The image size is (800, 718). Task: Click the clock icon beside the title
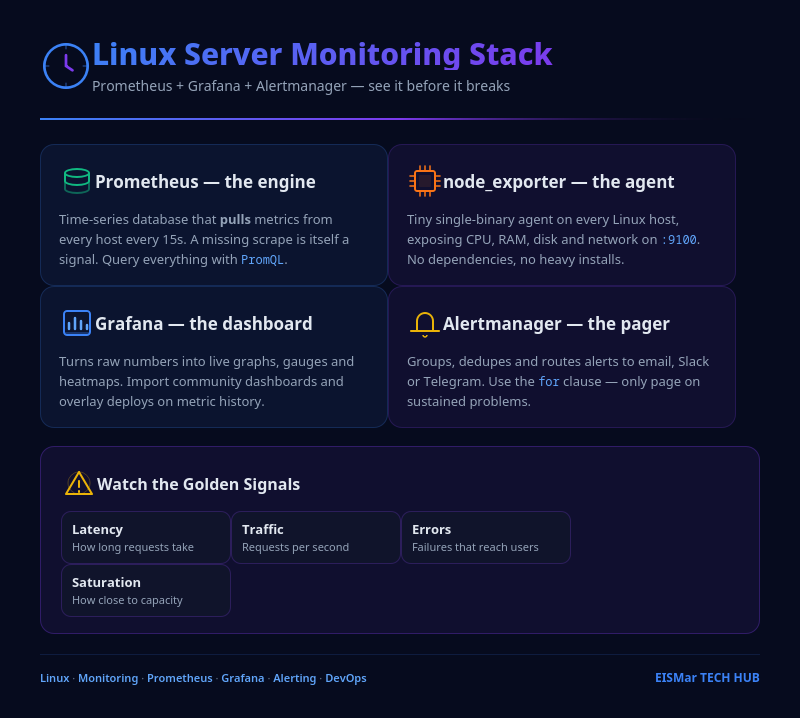click(x=66, y=66)
